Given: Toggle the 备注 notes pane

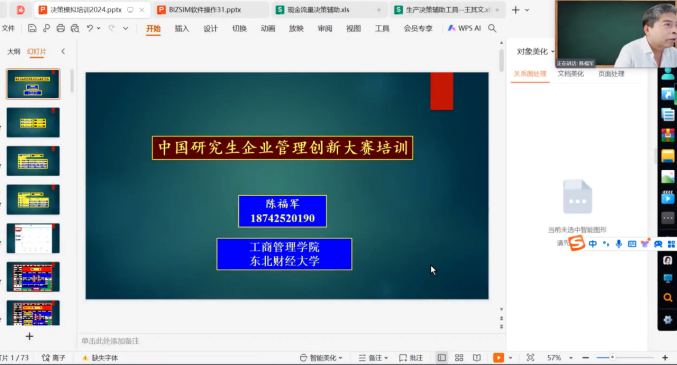Looking at the screenshot, I should [373, 358].
